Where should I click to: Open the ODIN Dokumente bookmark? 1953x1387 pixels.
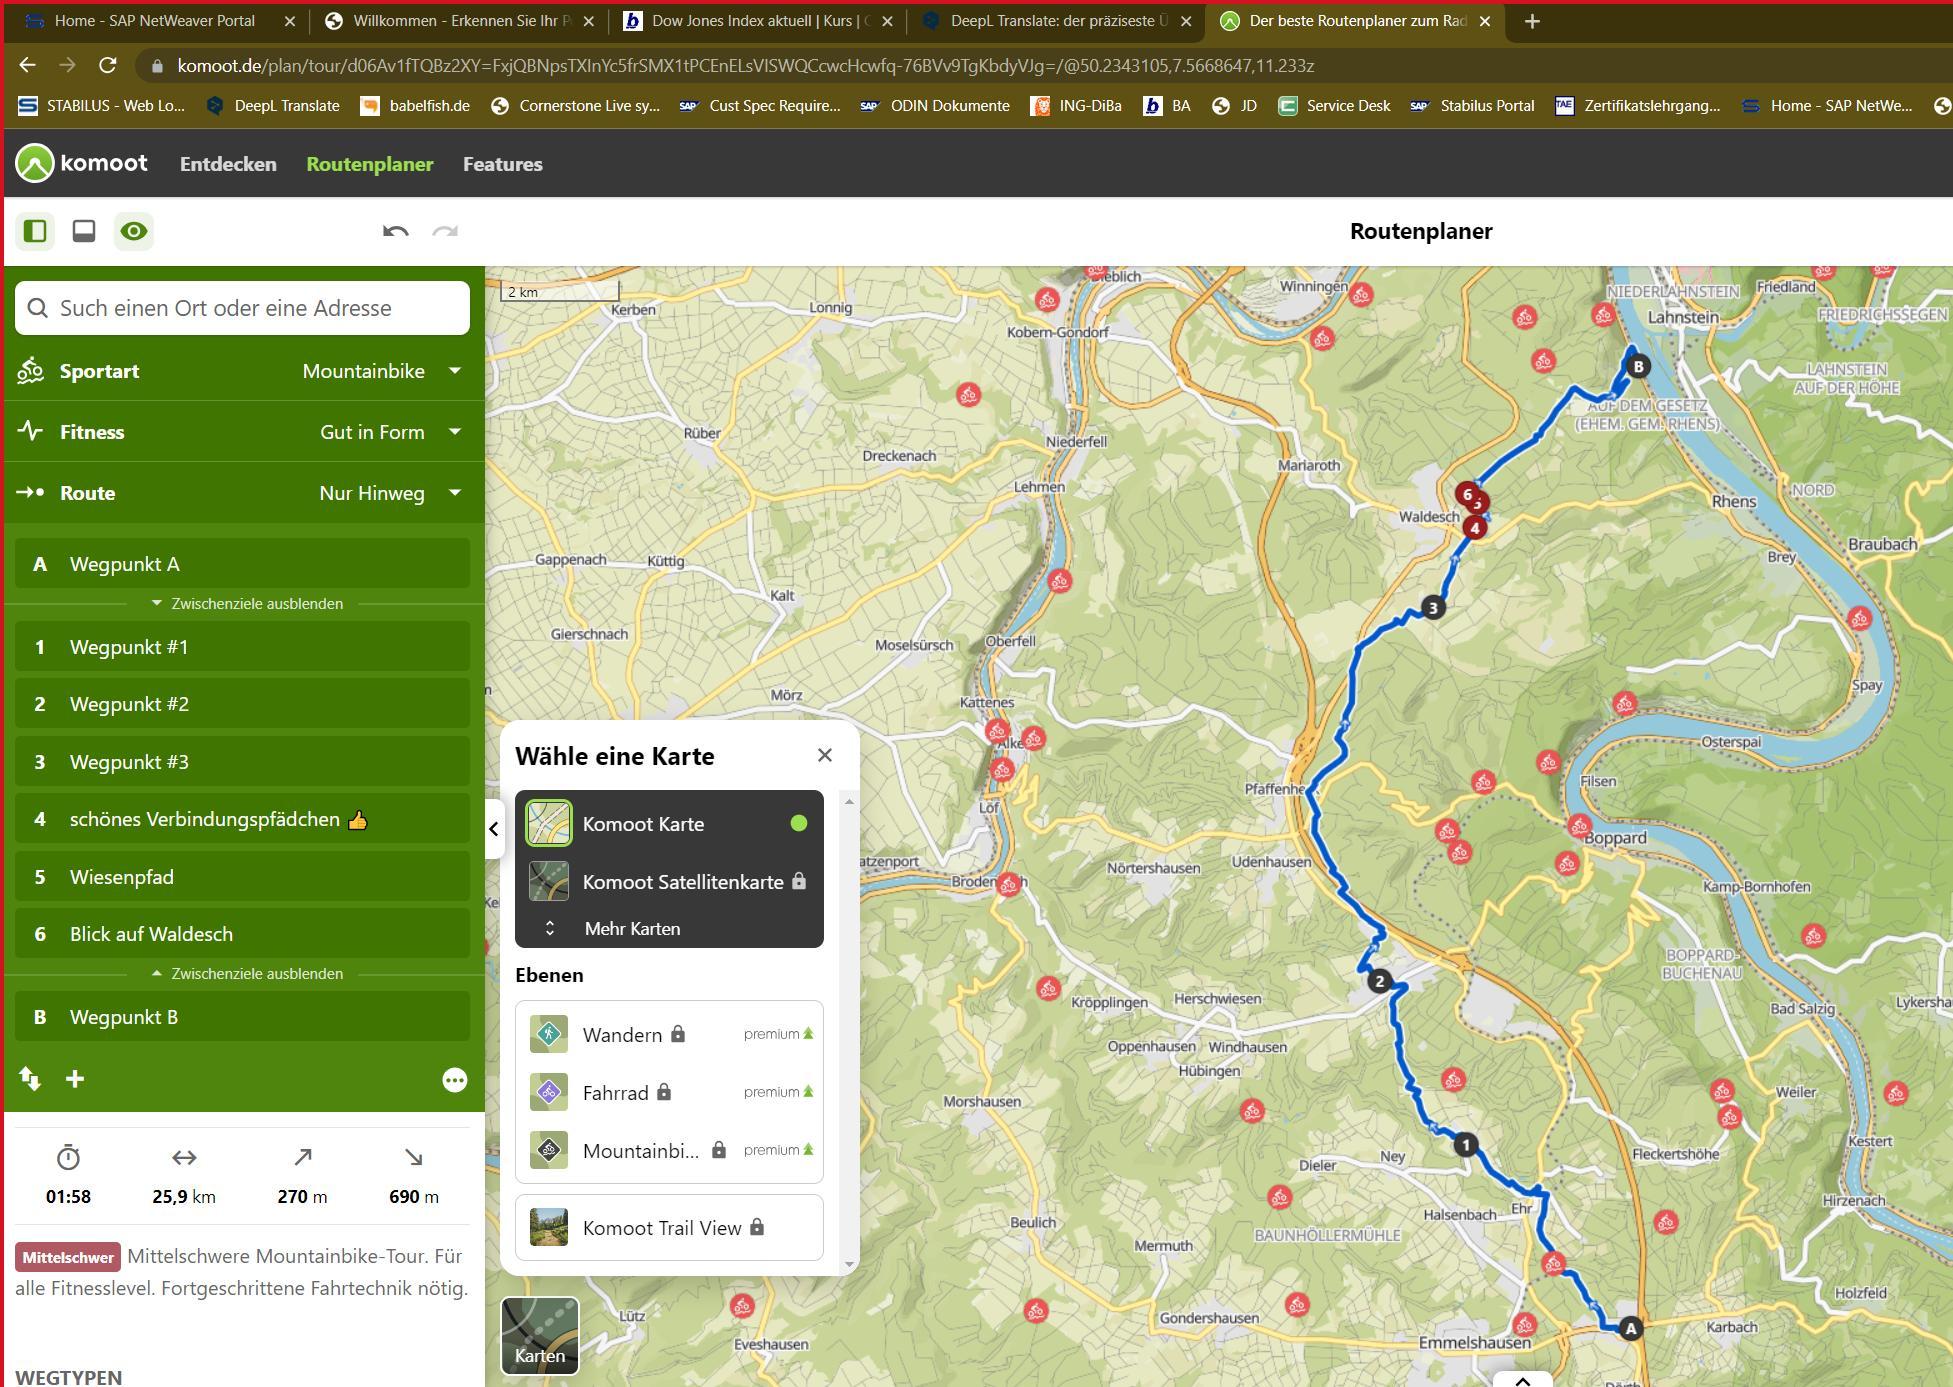click(x=935, y=106)
